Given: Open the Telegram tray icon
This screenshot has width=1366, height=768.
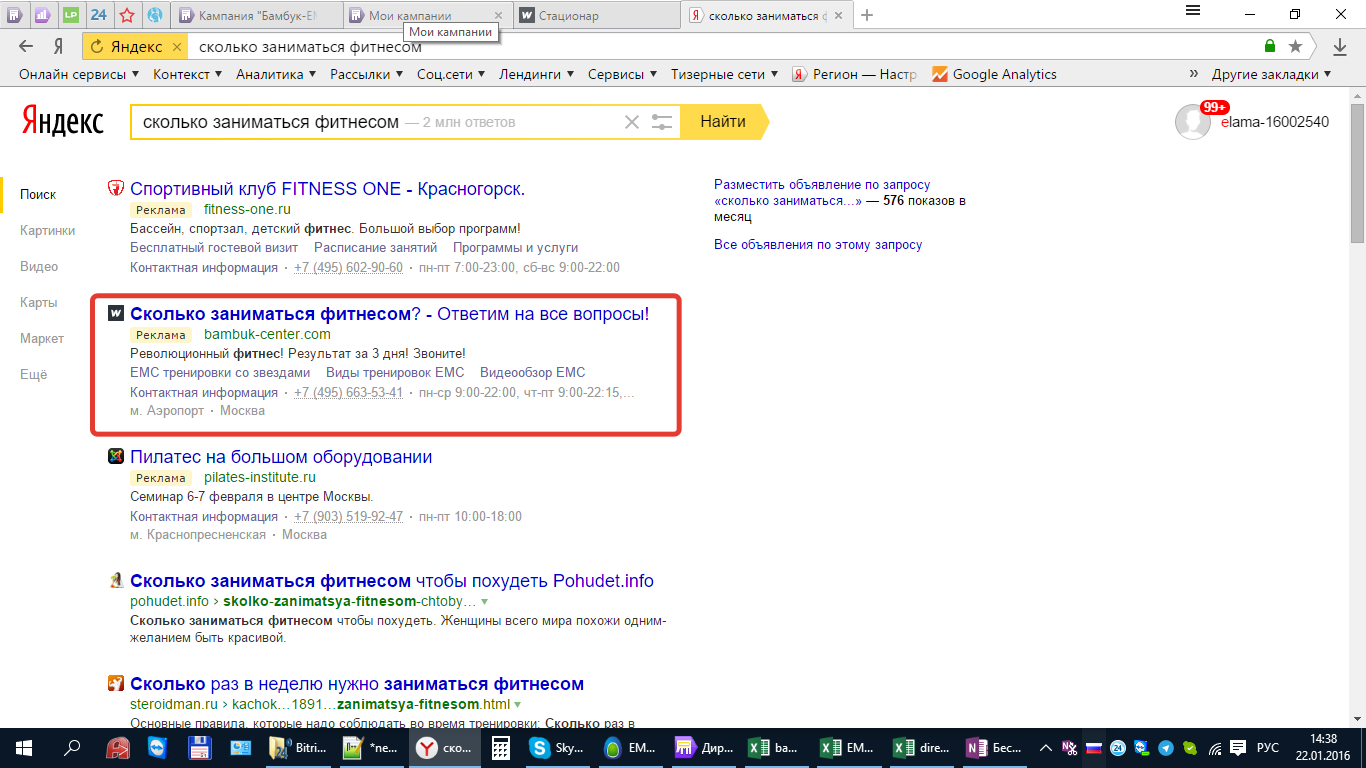Looking at the screenshot, I should pyautogui.click(x=1165, y=748).
